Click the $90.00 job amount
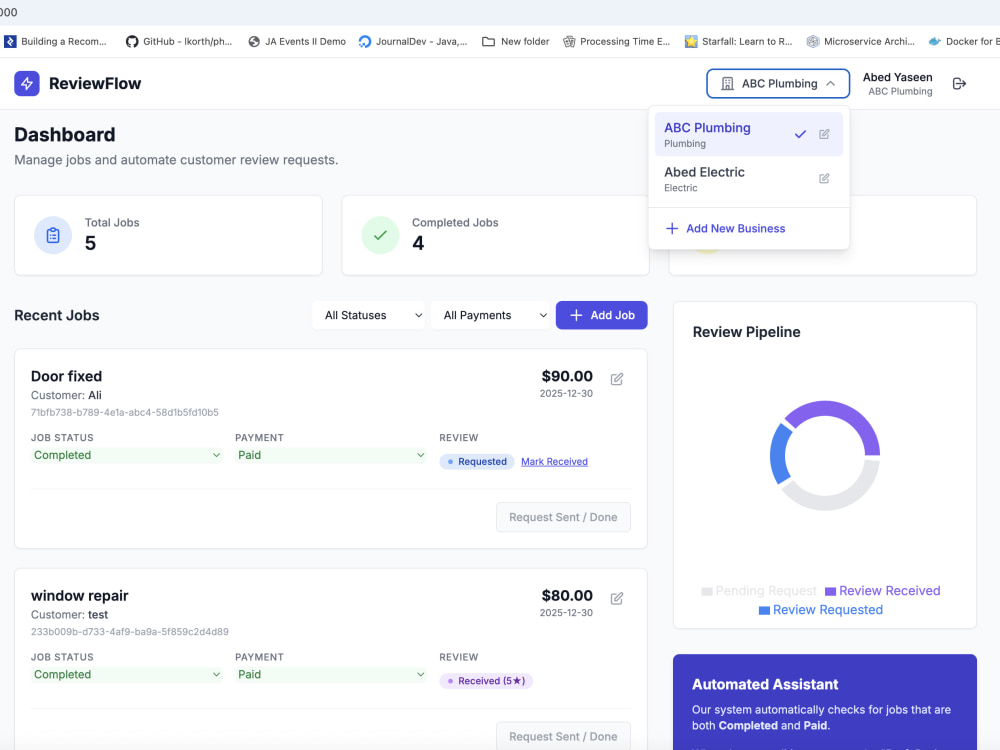The image size is (1000, 750). coord(567,376)
